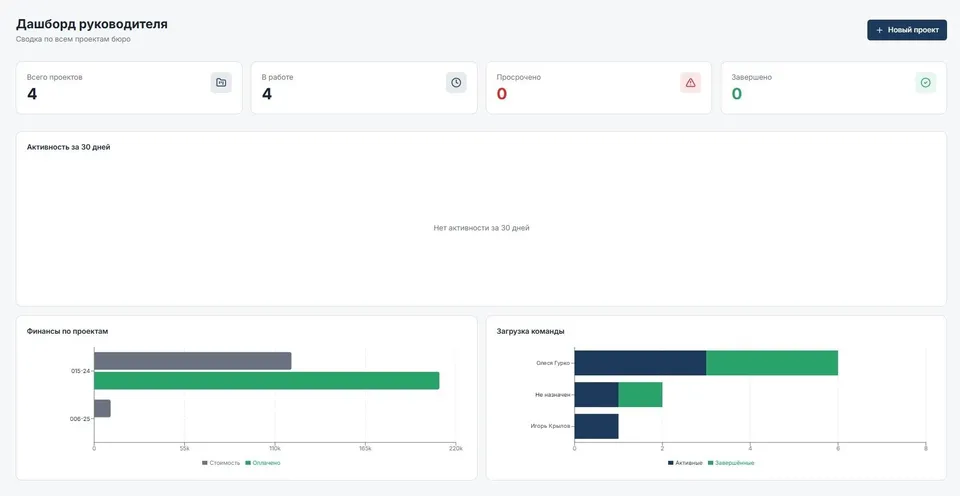The image size is (960, 496).
Task: Click the Активные legend entry
Action: click(685, 463)
